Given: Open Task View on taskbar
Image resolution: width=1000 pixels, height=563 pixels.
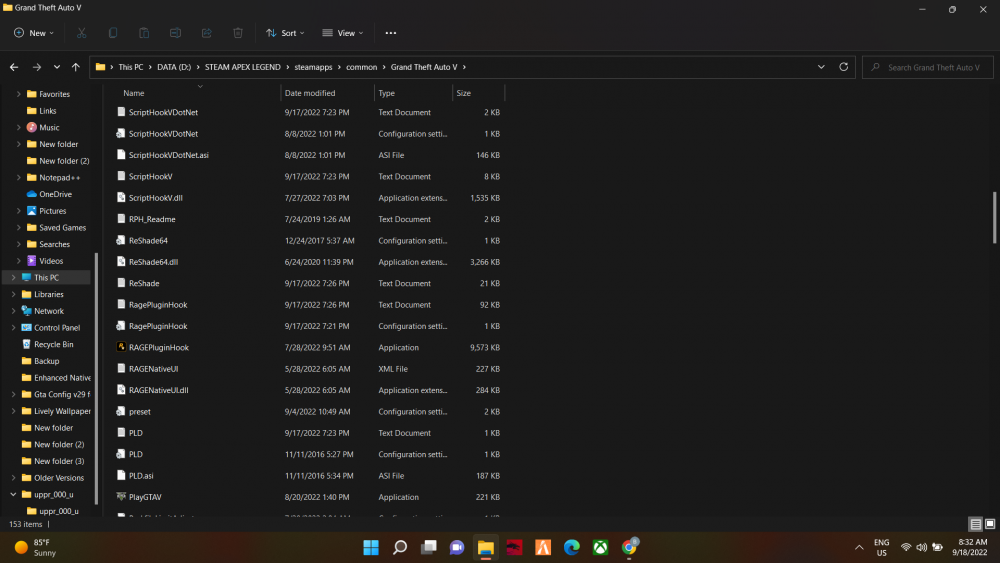Looking at the screenshot, I should coord(429,547).
